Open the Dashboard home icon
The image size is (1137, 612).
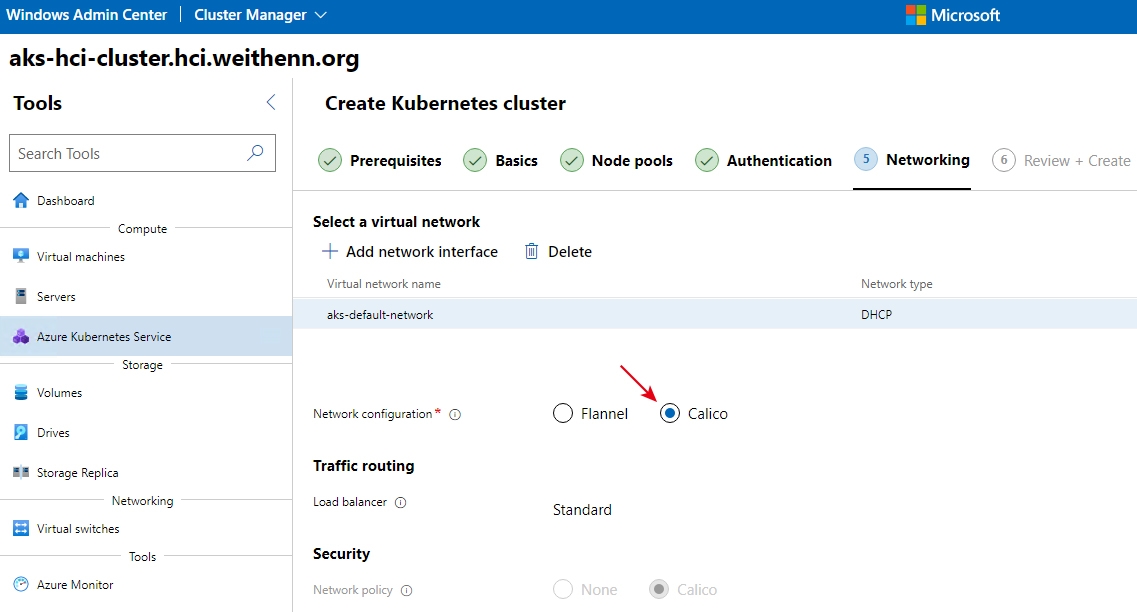(21, 201)
